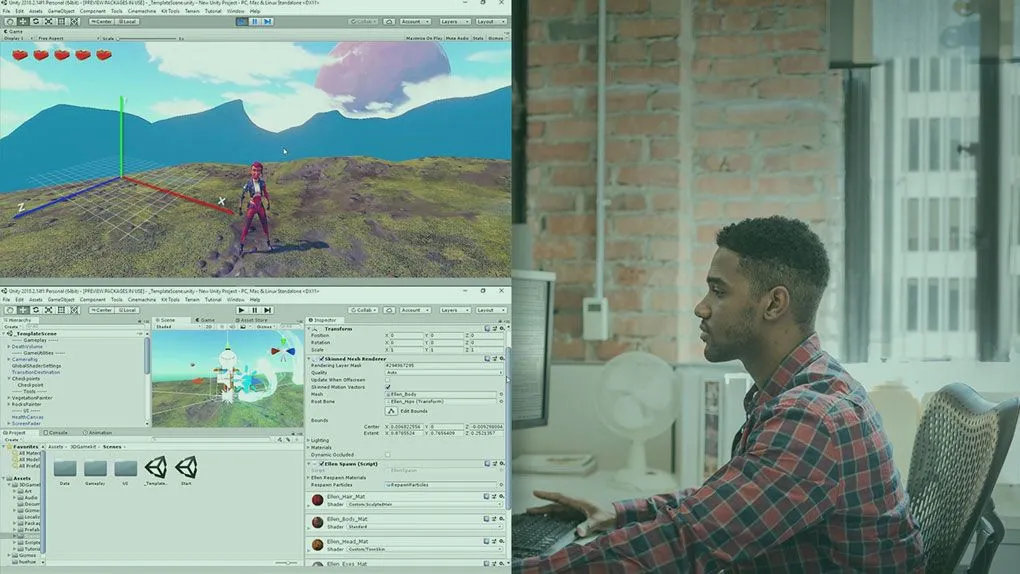Toggle Ellen Spawn script enabled checkbox

(321, 463)
